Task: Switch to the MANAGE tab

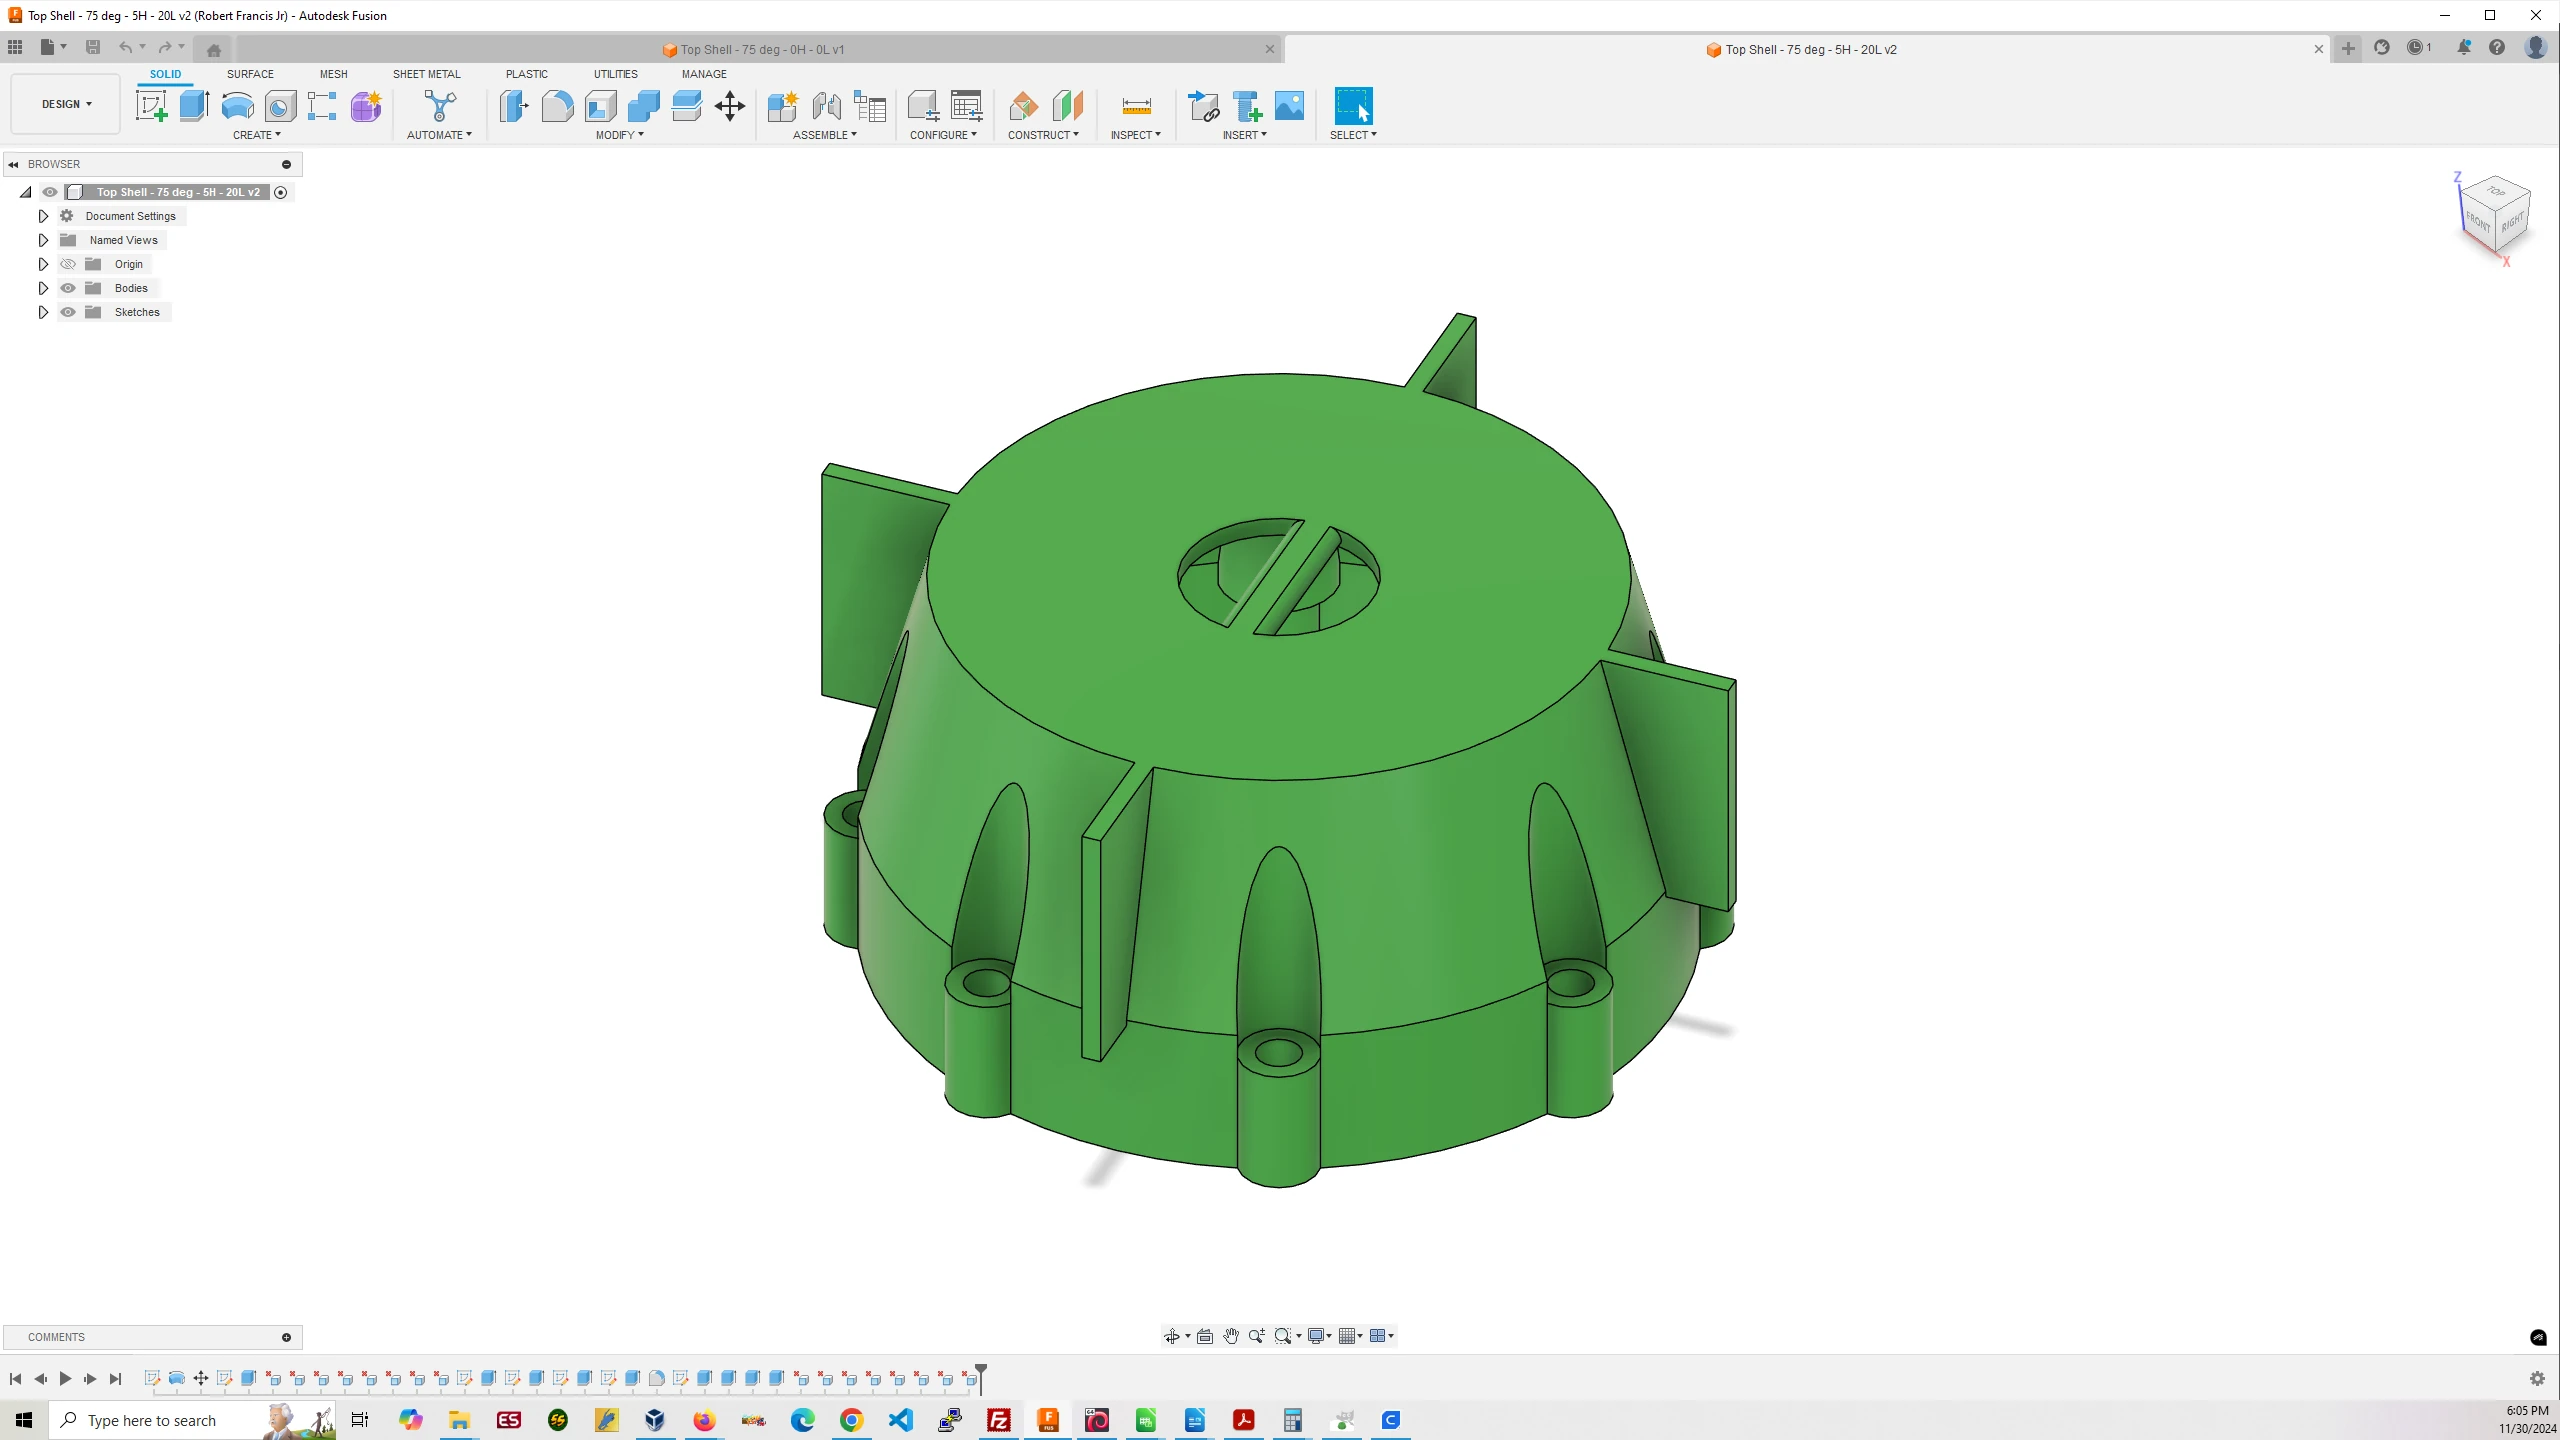Action: pos(704,74)
